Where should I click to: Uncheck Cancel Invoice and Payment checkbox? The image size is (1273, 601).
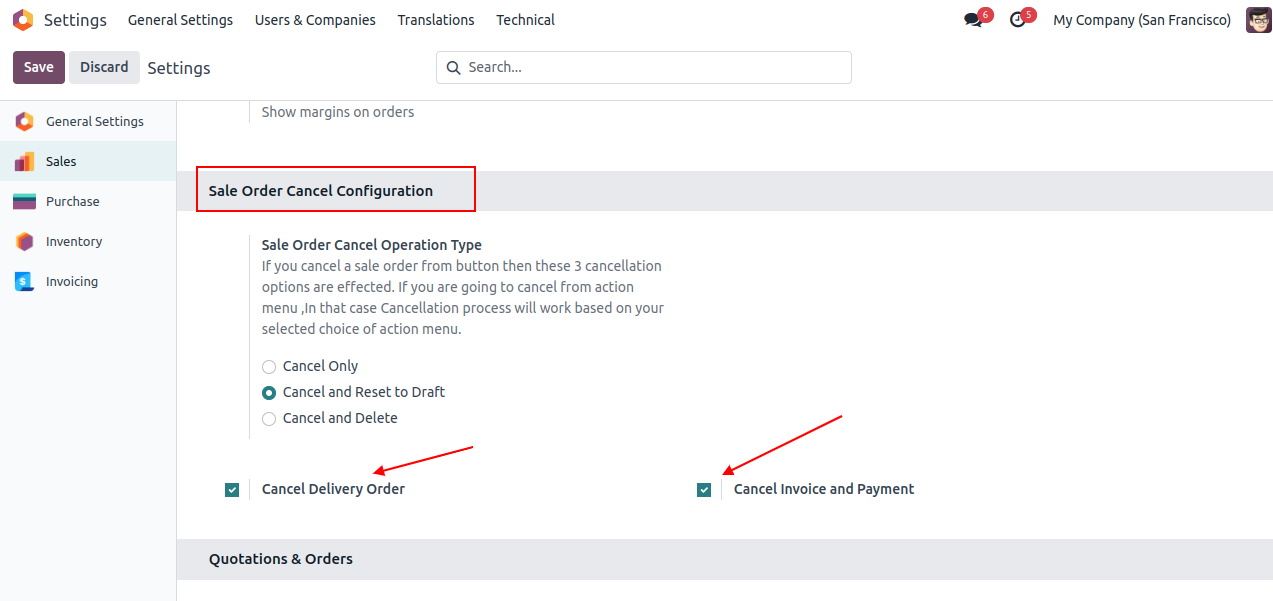(704, 490)
